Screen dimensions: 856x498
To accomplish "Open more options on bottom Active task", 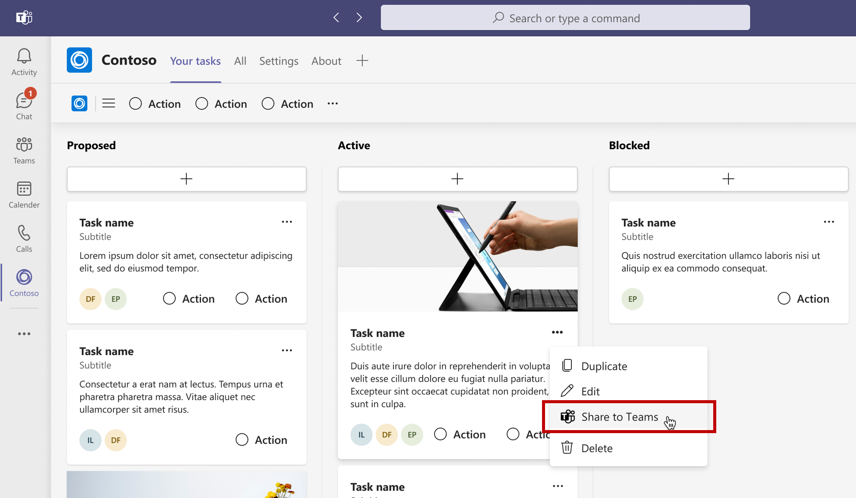I will point(557,486).
